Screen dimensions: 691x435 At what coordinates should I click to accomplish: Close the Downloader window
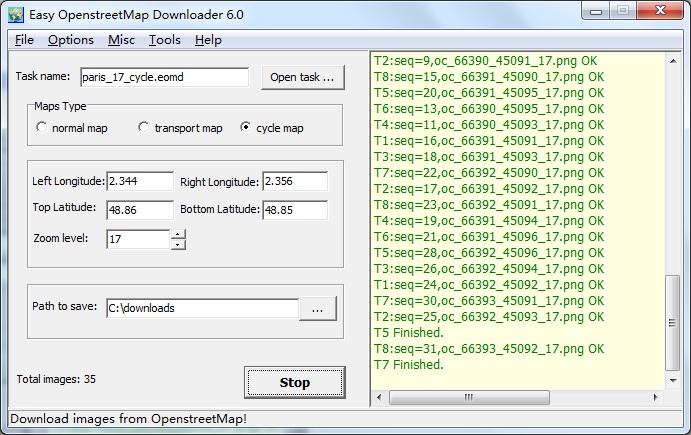660,11
